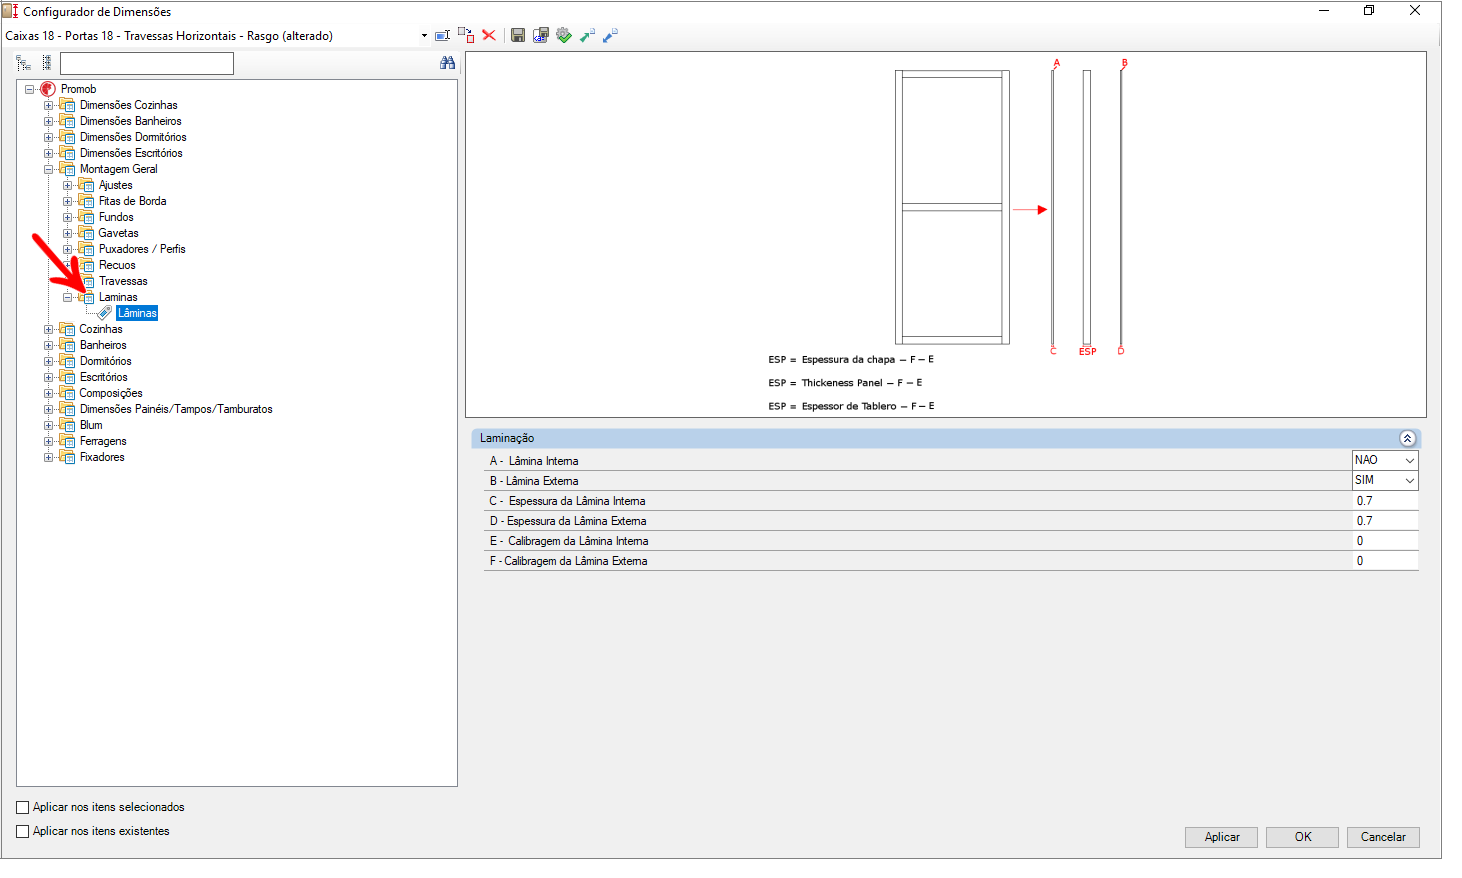Click the door panel diagram in the preview
The image size is (1462, 878).
(x=952, y=207)
